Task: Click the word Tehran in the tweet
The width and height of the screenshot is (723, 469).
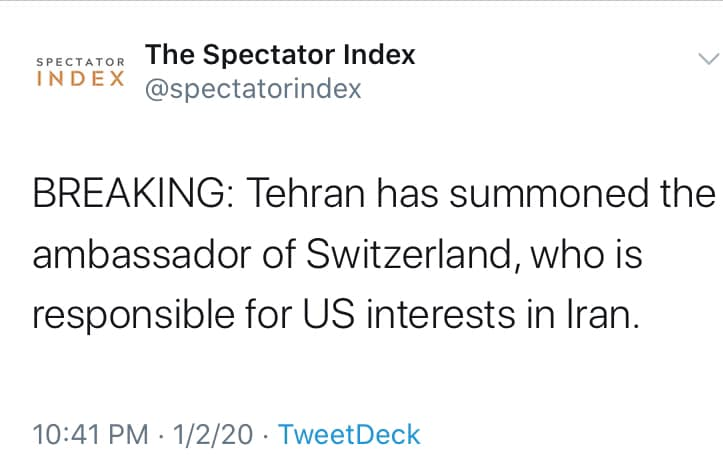Action: coord(306,193)
